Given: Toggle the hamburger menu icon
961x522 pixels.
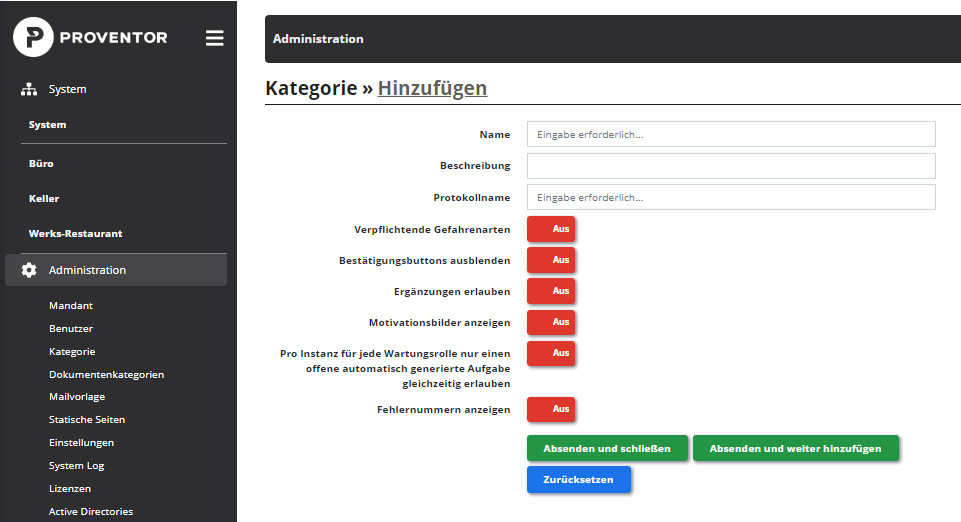Looking at the screenshot, I should (215, 38).
